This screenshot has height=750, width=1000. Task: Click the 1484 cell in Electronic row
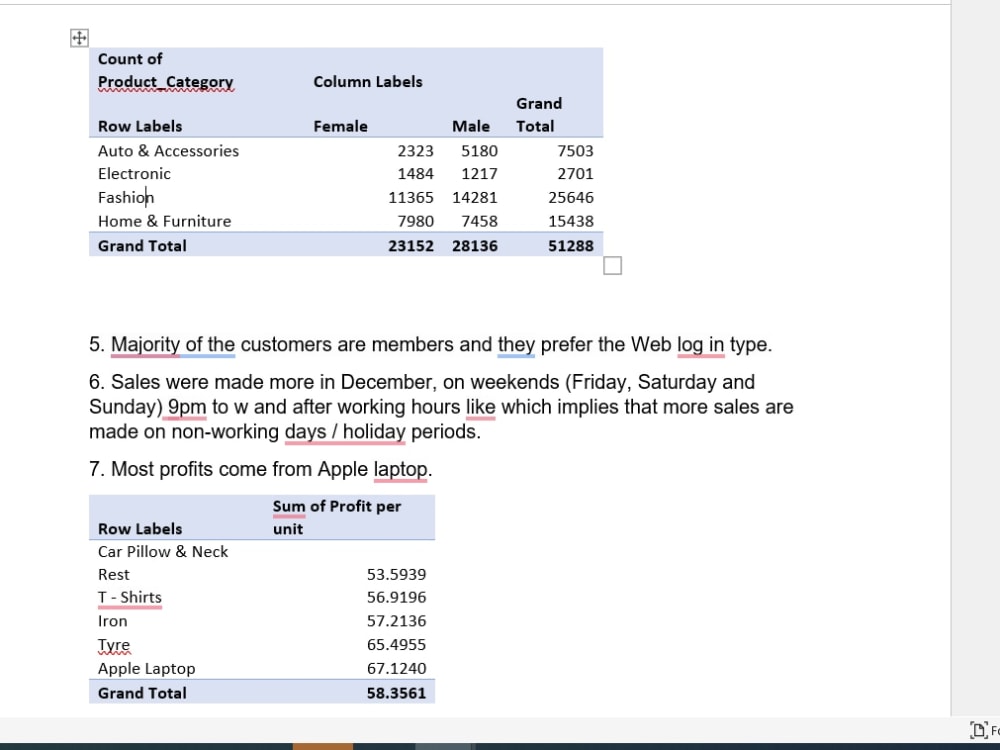point(415,174)
